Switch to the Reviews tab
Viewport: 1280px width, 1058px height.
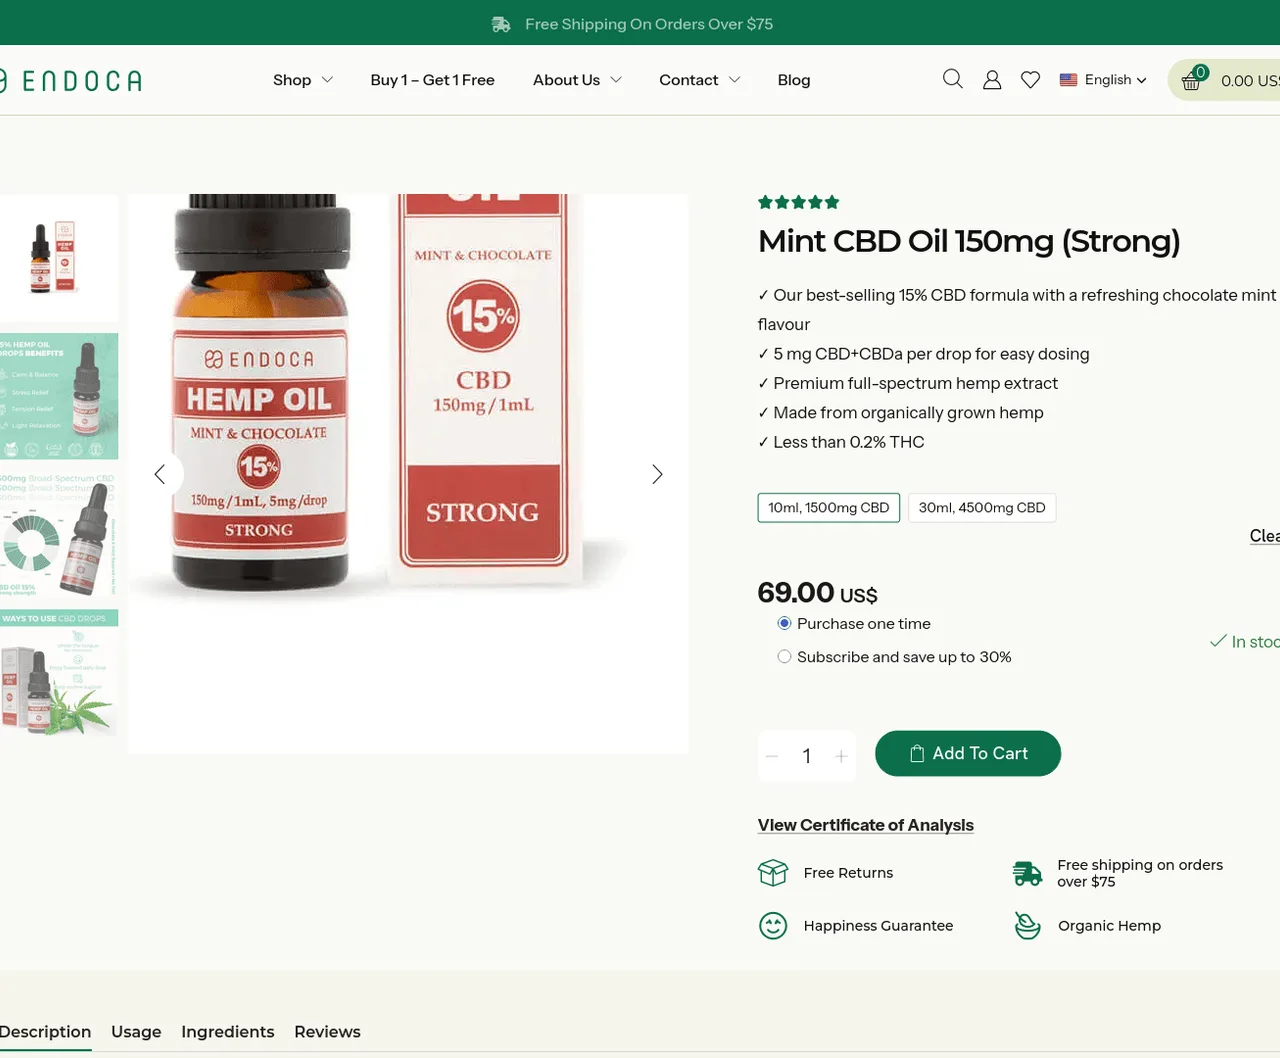click(327, 1032)
